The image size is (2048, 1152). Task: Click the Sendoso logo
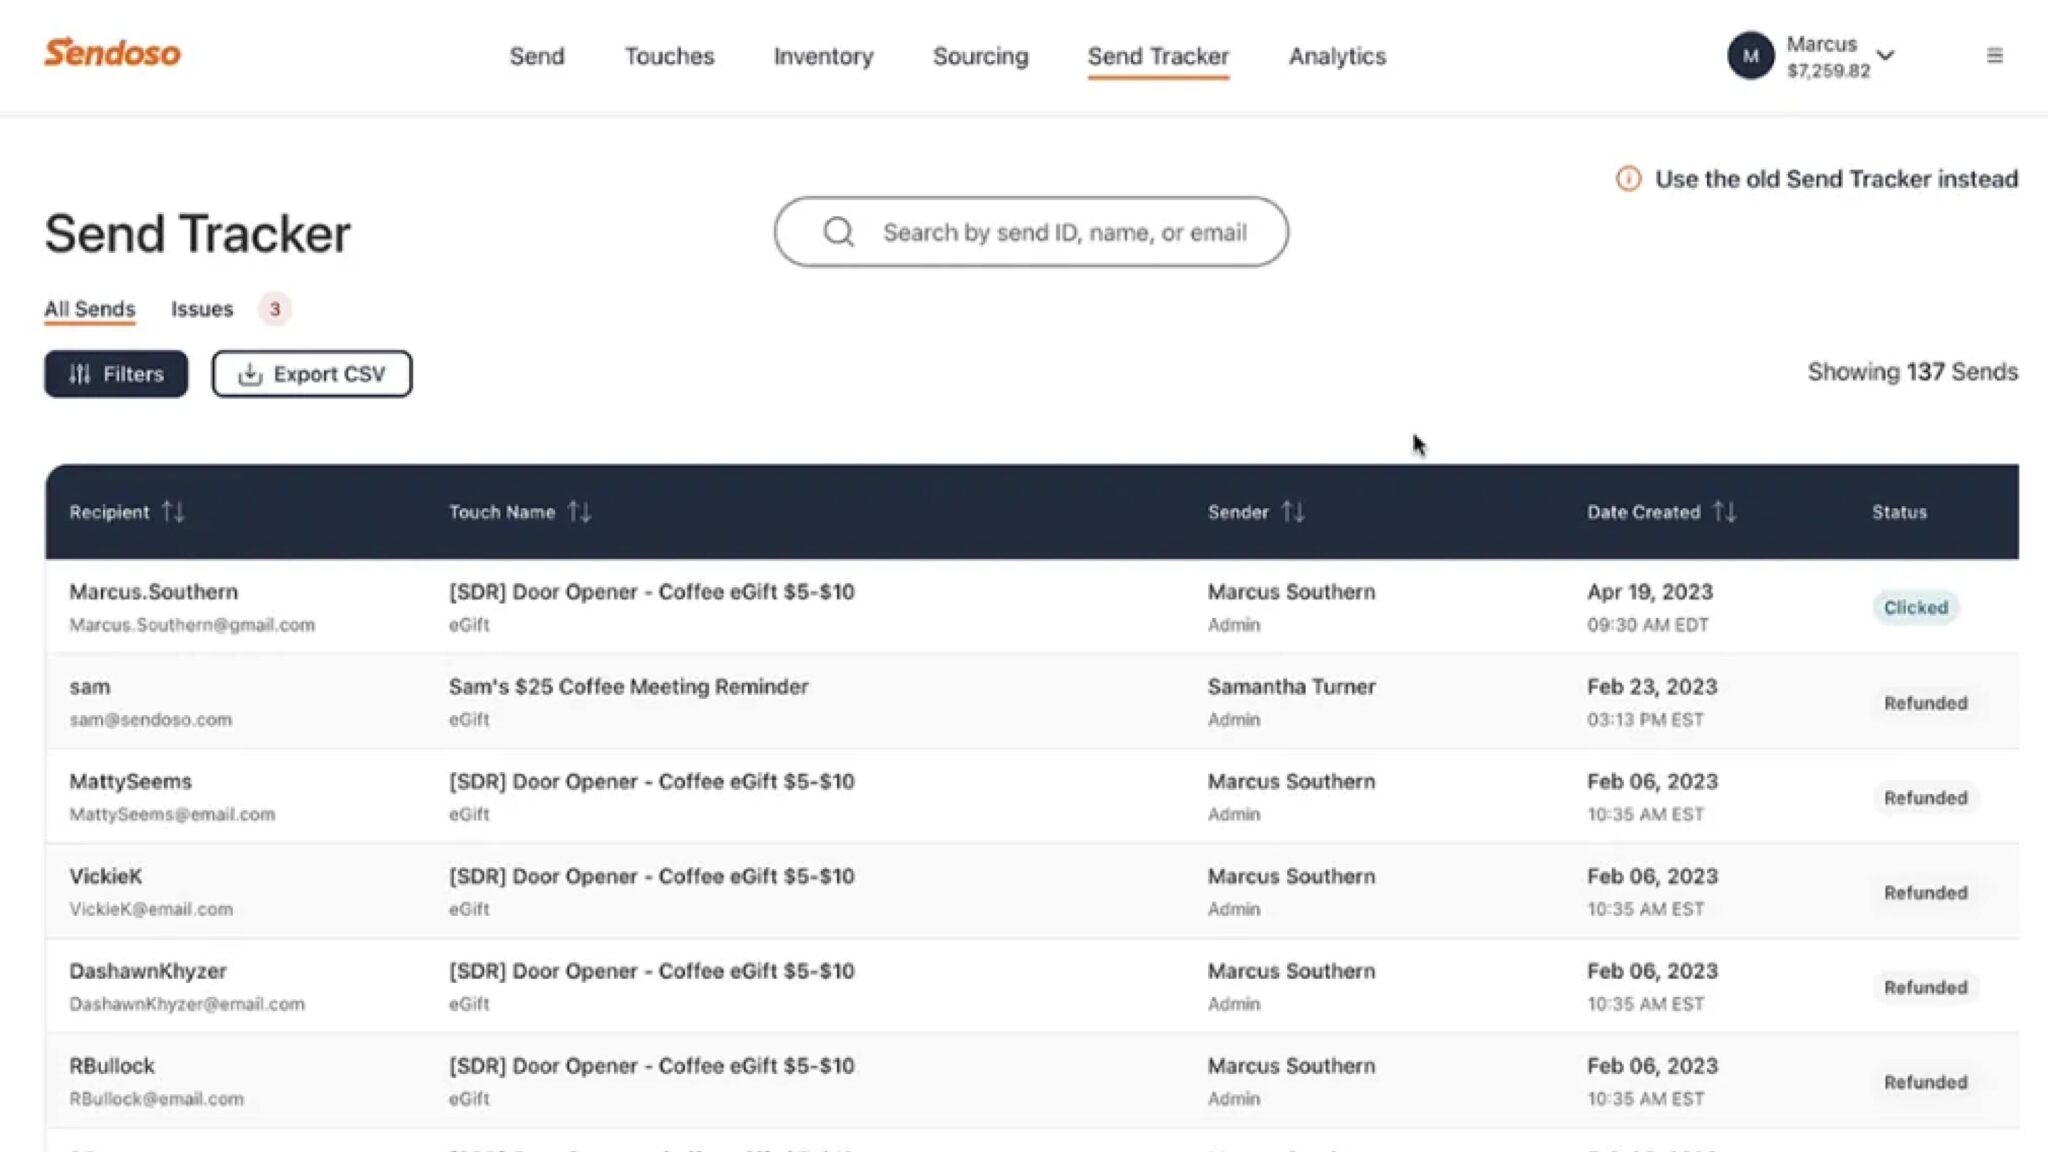click(112, 53)
